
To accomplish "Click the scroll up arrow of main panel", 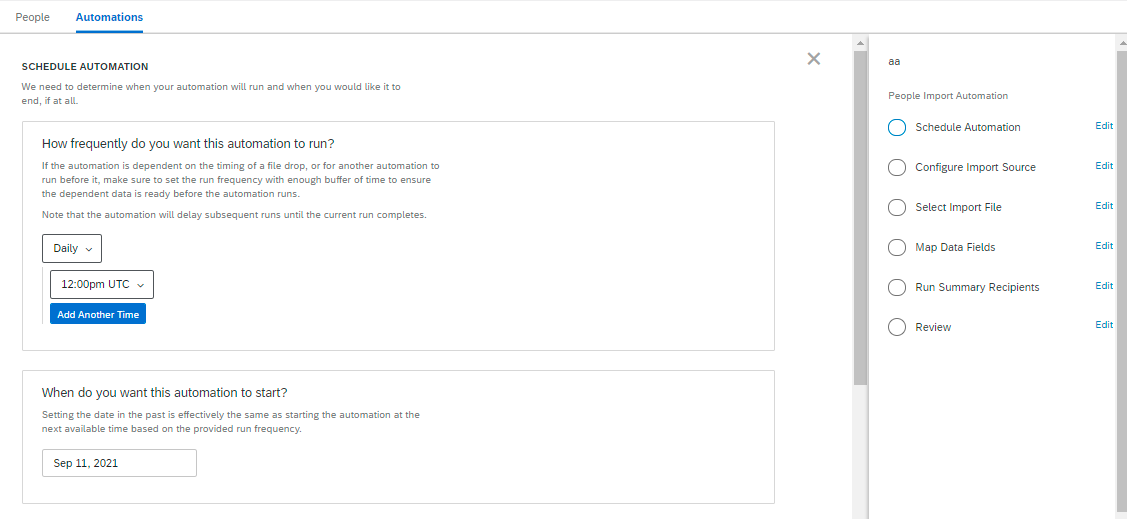I will tap(860, 44).
